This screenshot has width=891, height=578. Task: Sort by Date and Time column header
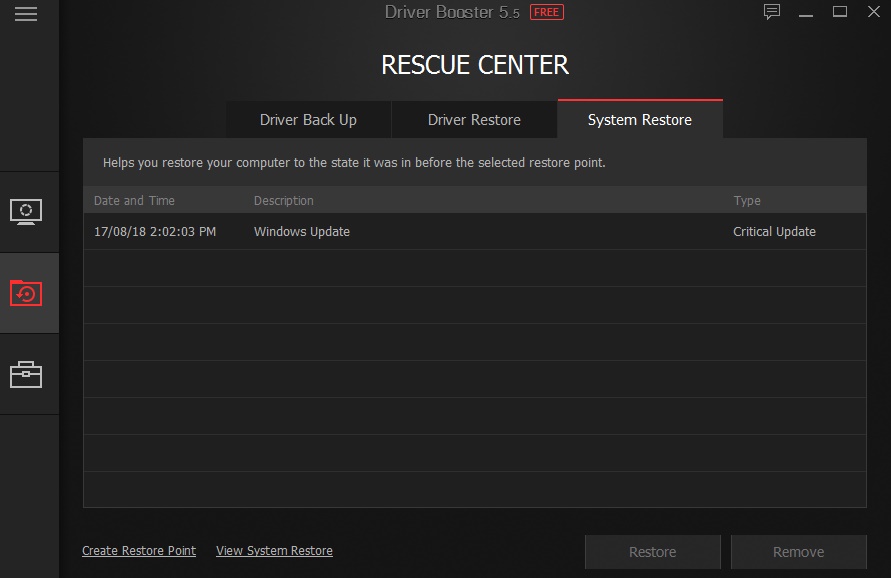pyautogui.click(x=134, y=201)
